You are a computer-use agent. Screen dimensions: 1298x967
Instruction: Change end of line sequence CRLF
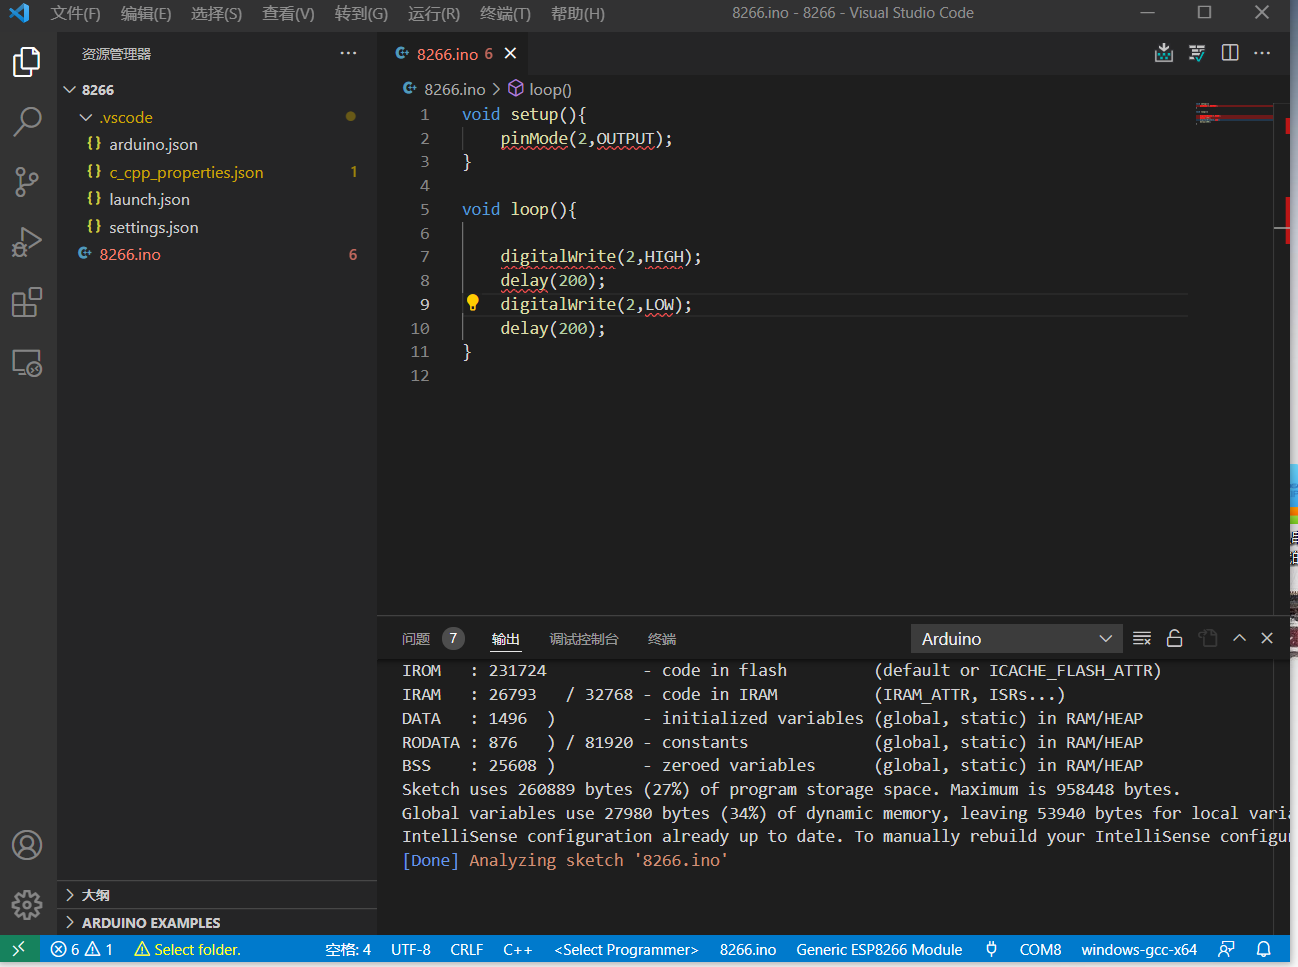[x=467, y=949]
